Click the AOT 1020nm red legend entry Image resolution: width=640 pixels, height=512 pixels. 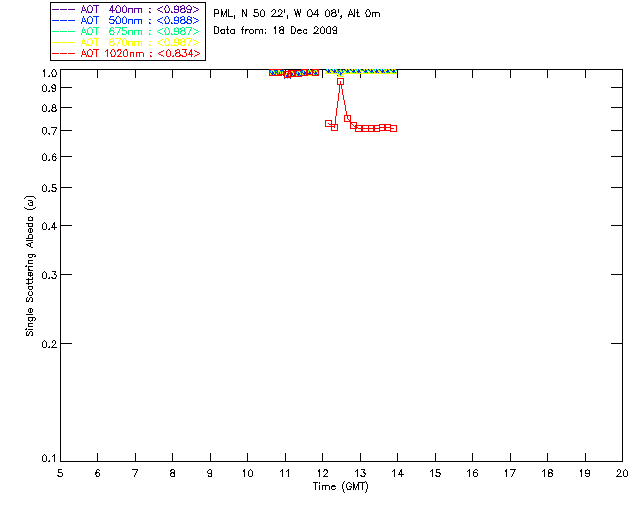(x=126, y=53)
